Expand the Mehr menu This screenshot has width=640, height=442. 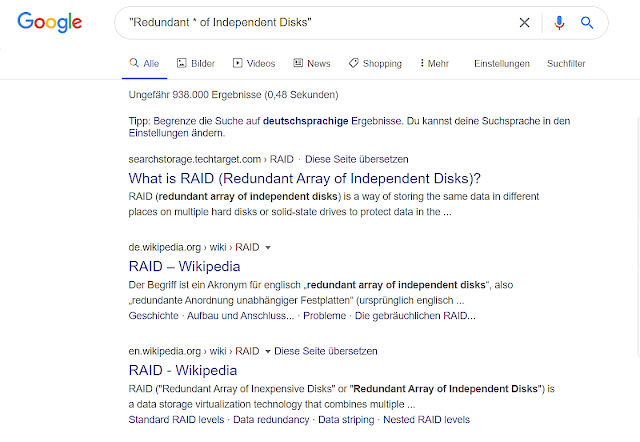tap(434, 64)
